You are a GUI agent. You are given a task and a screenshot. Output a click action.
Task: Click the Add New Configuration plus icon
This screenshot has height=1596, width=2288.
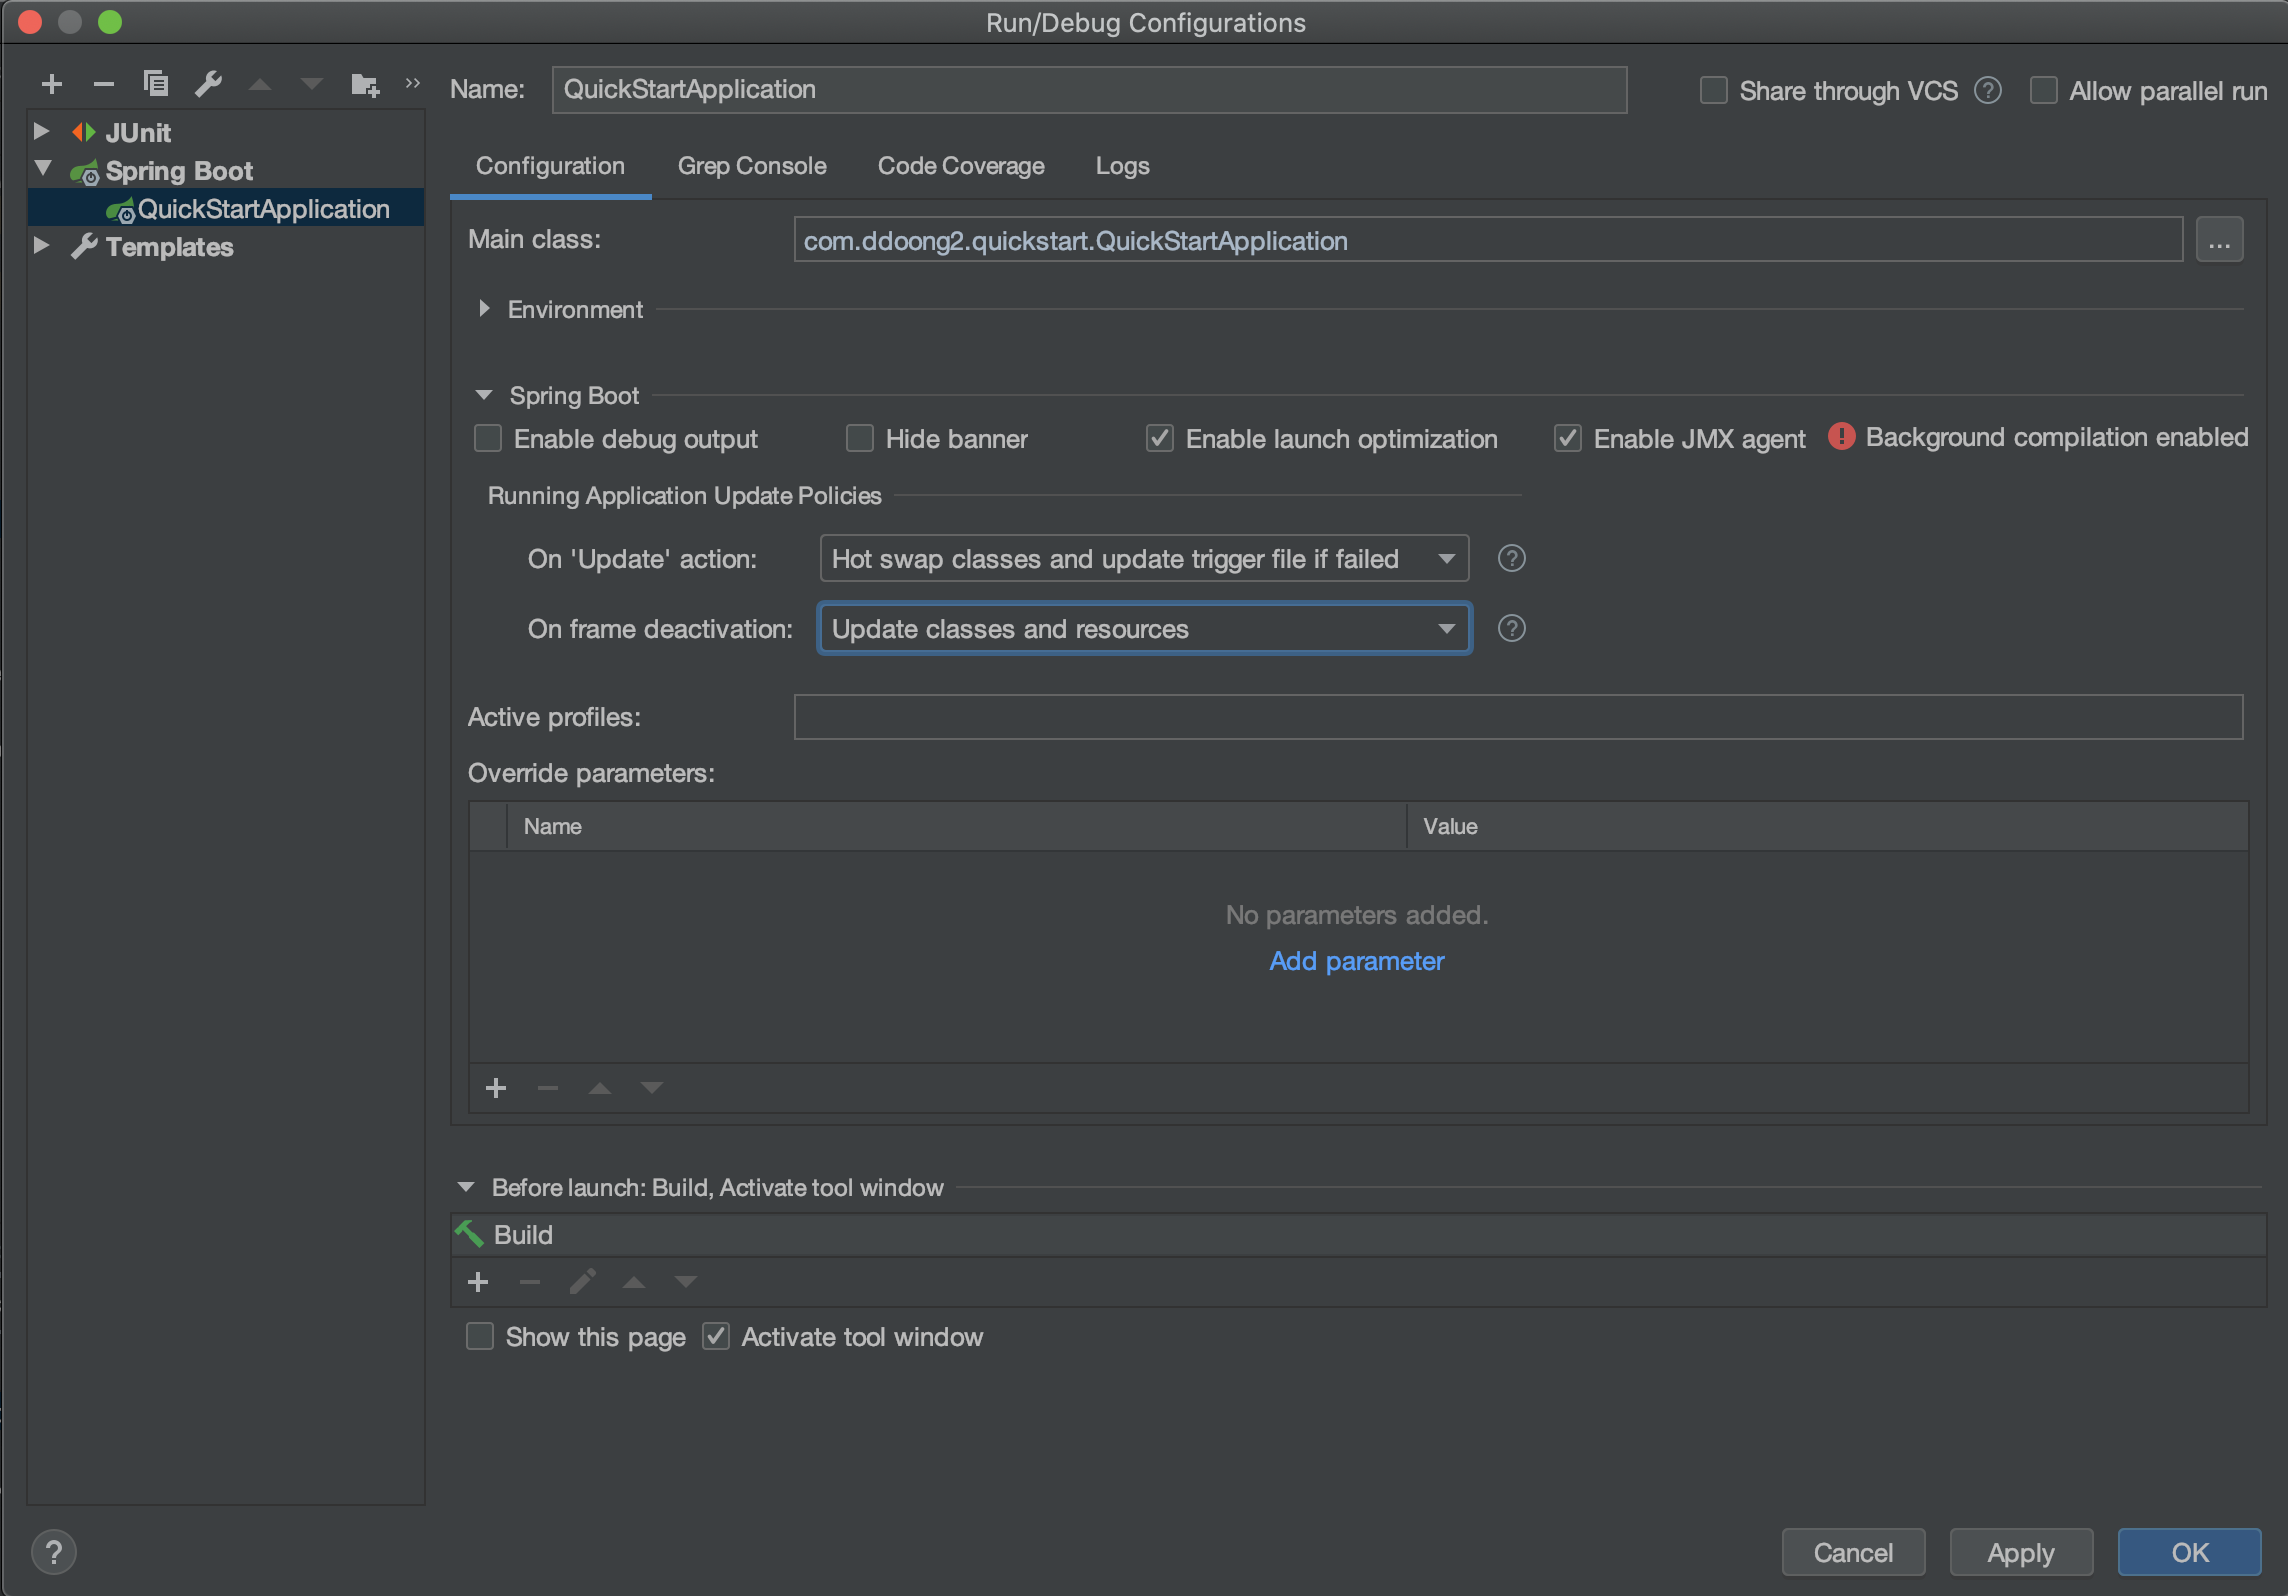[52, 85]
